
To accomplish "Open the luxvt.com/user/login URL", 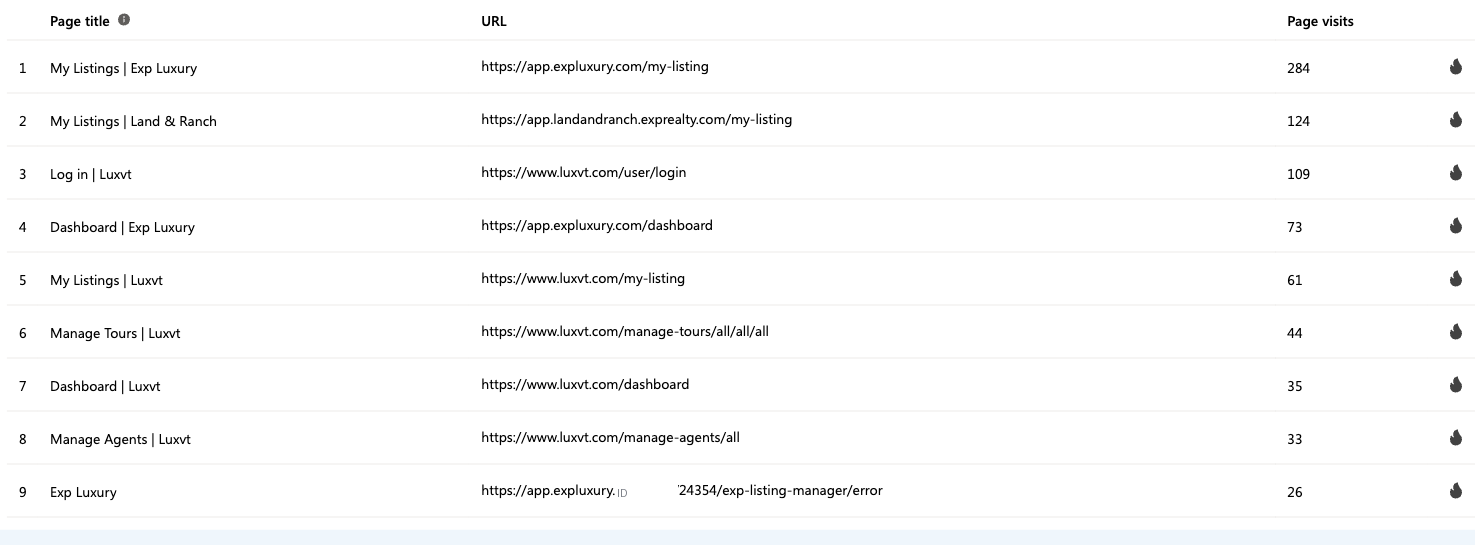I will (x=584, y=173).
